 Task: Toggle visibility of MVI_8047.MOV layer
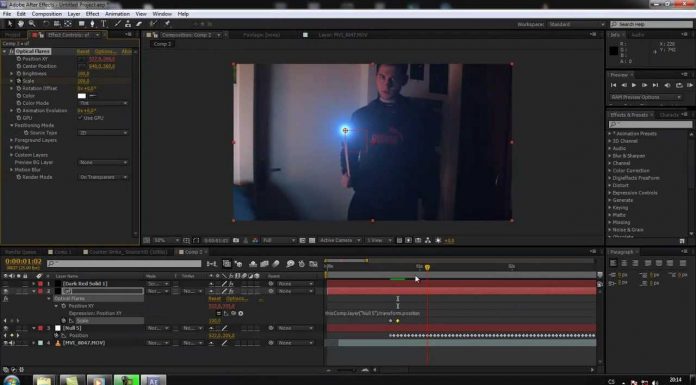point(6,343)
